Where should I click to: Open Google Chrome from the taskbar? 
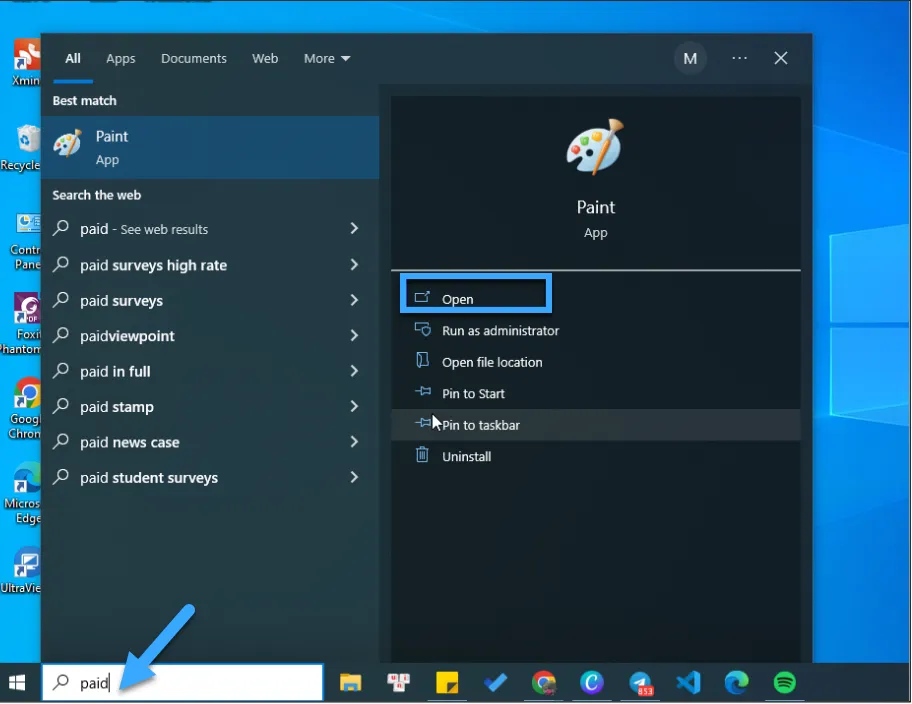[544, 682]
